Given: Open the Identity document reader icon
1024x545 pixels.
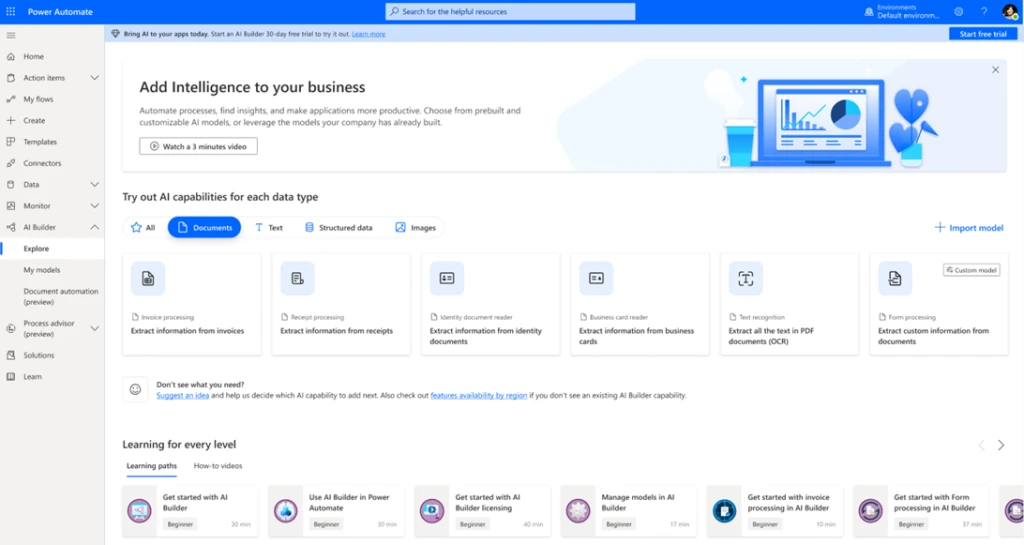Looking at the screenshot, I should [x=447, y=278].
